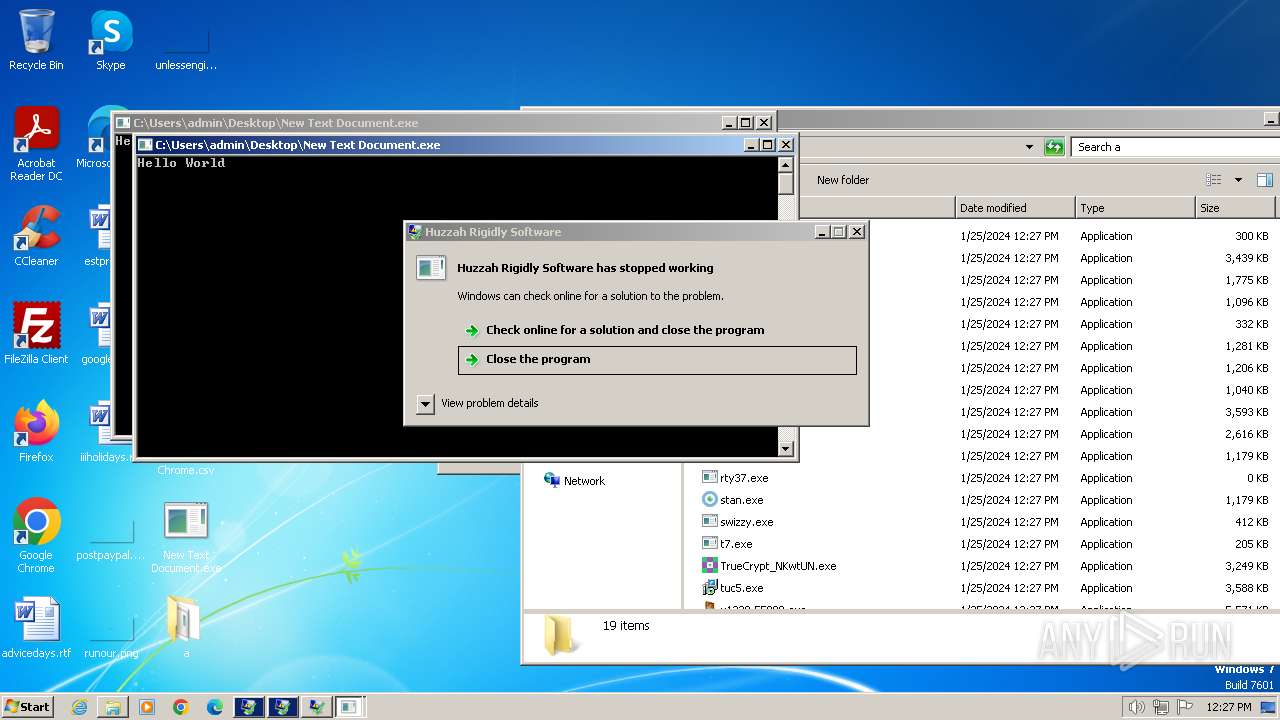Select the advicedays.rtf desktop file
The image size is (1280, 720).
click(36, 627)
